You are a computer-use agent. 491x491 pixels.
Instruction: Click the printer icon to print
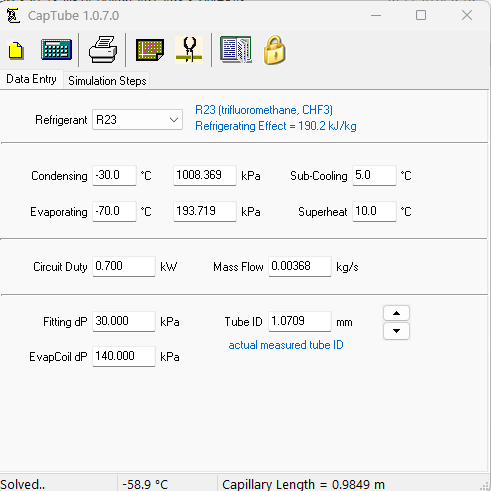pos(103,50)
